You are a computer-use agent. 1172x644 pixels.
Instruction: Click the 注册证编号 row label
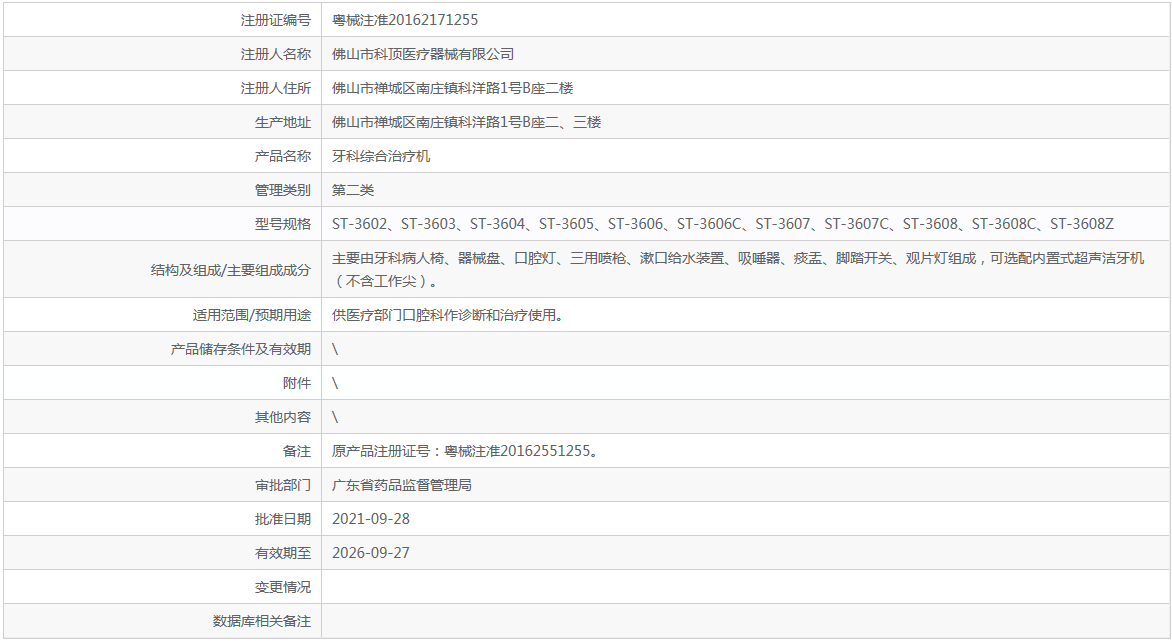pyautogui.click(x=283, y=19)
